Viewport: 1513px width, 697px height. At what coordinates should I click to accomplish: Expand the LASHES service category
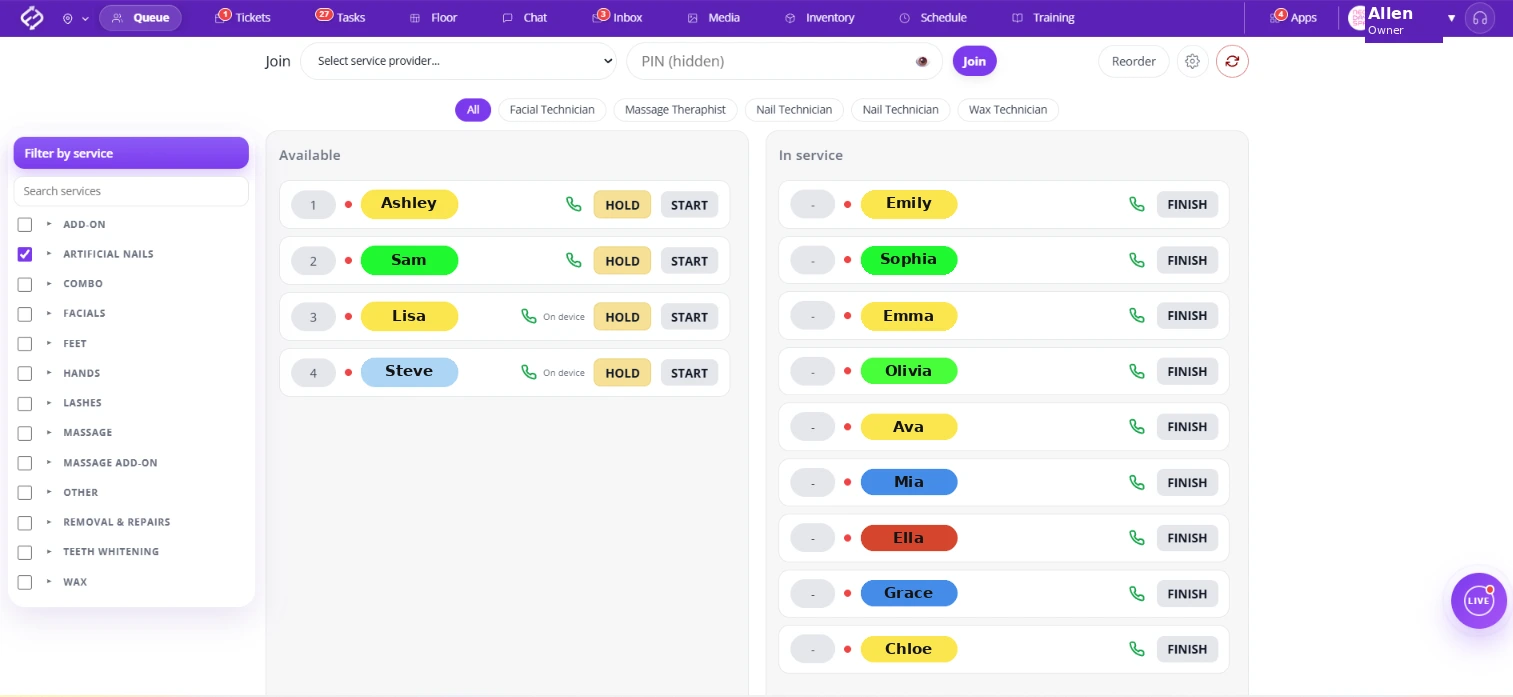[x=49, y=403]
